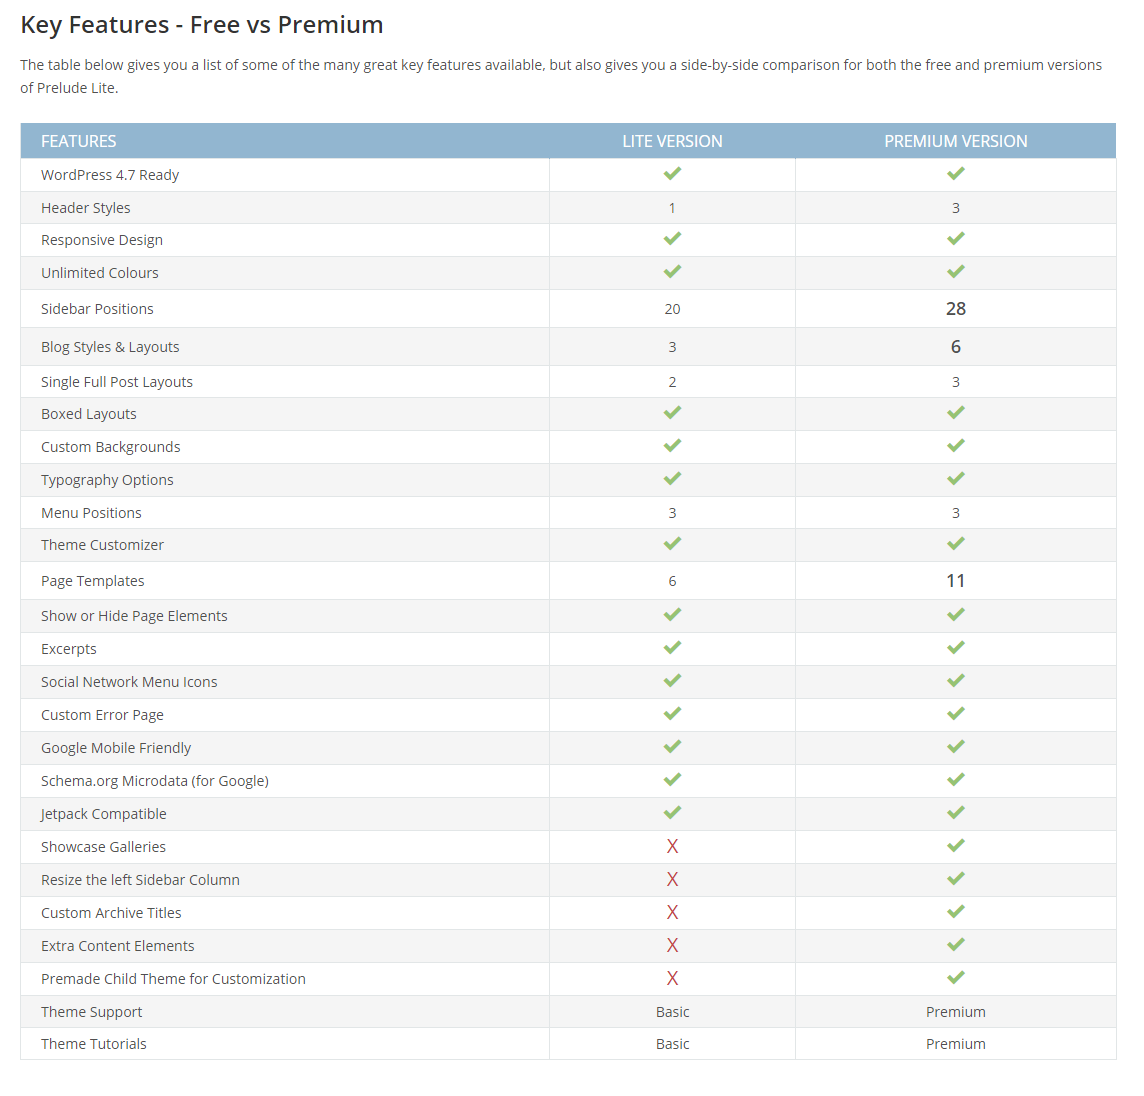
Task: Click Premium checkmark for Theme Customizer
Action: coord(956,544)
